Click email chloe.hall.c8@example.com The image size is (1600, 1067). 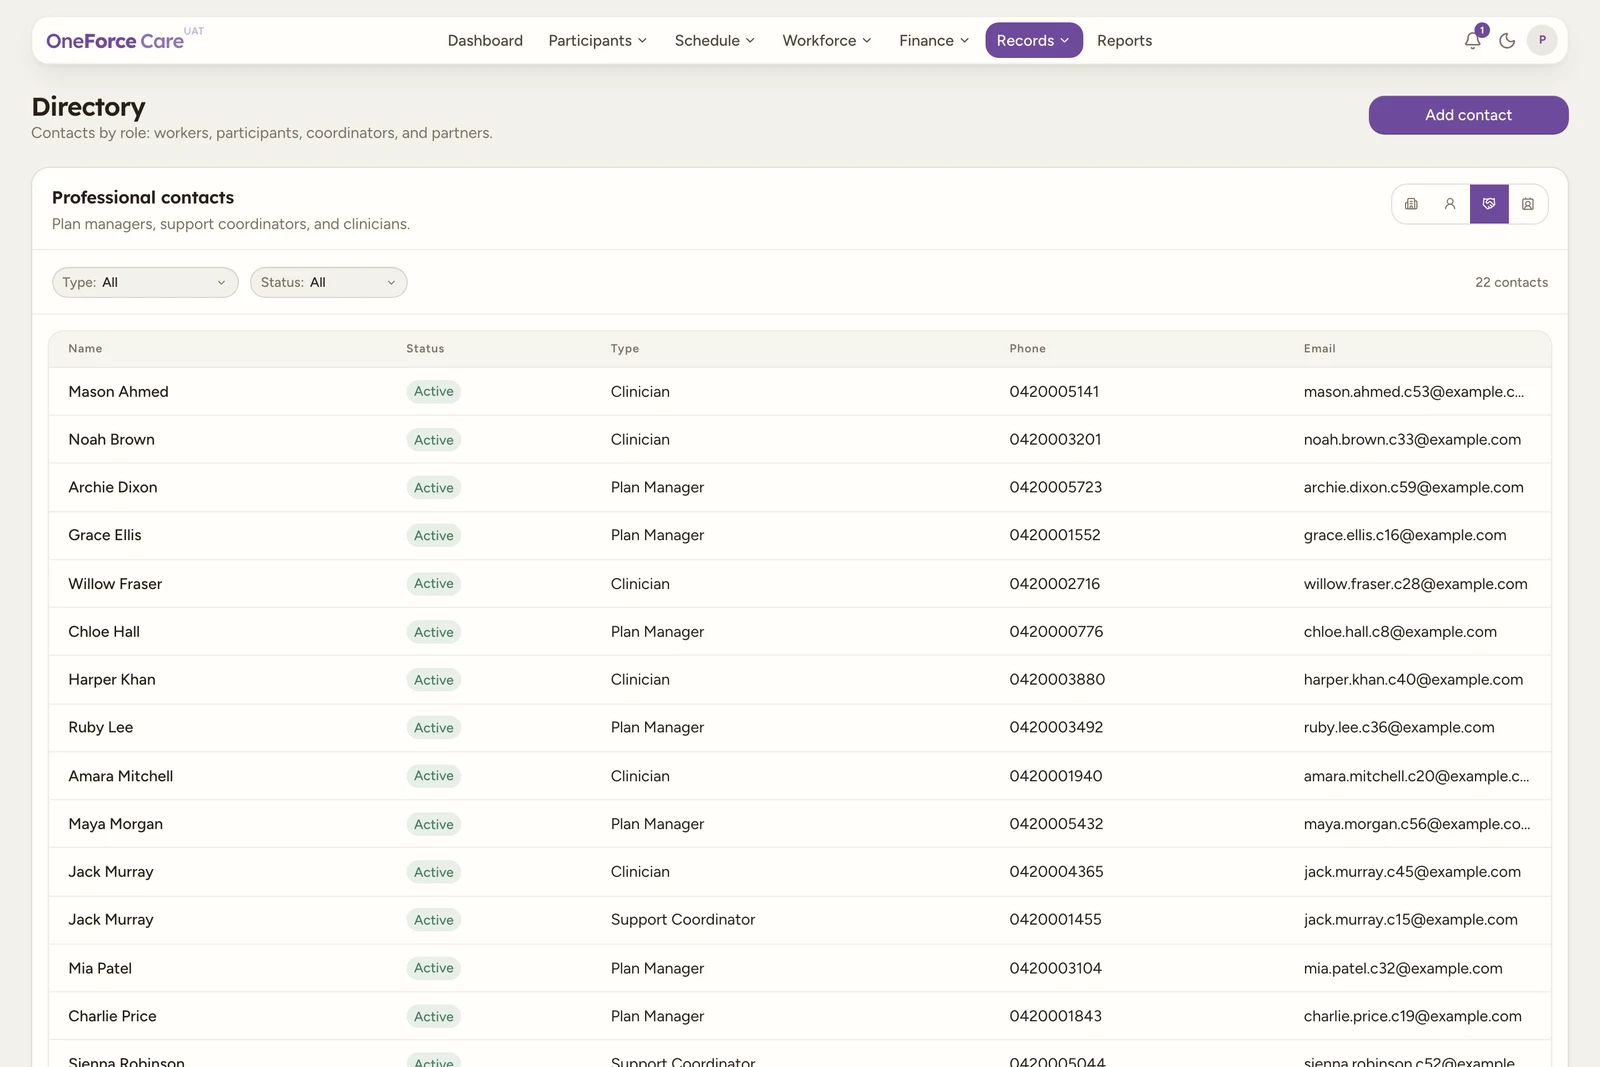tap(1400, 632)
